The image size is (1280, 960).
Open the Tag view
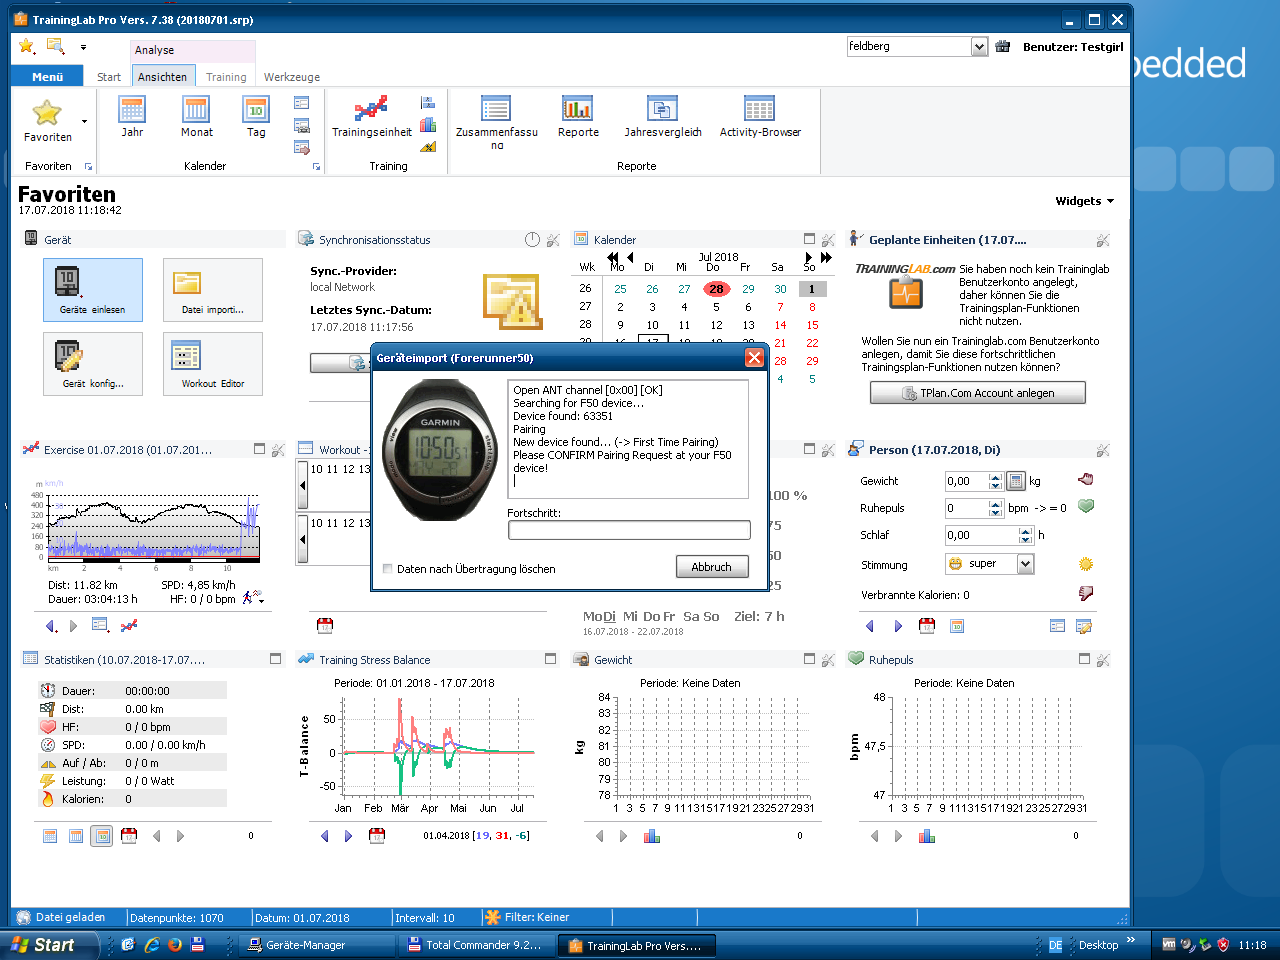click(256, 117)
